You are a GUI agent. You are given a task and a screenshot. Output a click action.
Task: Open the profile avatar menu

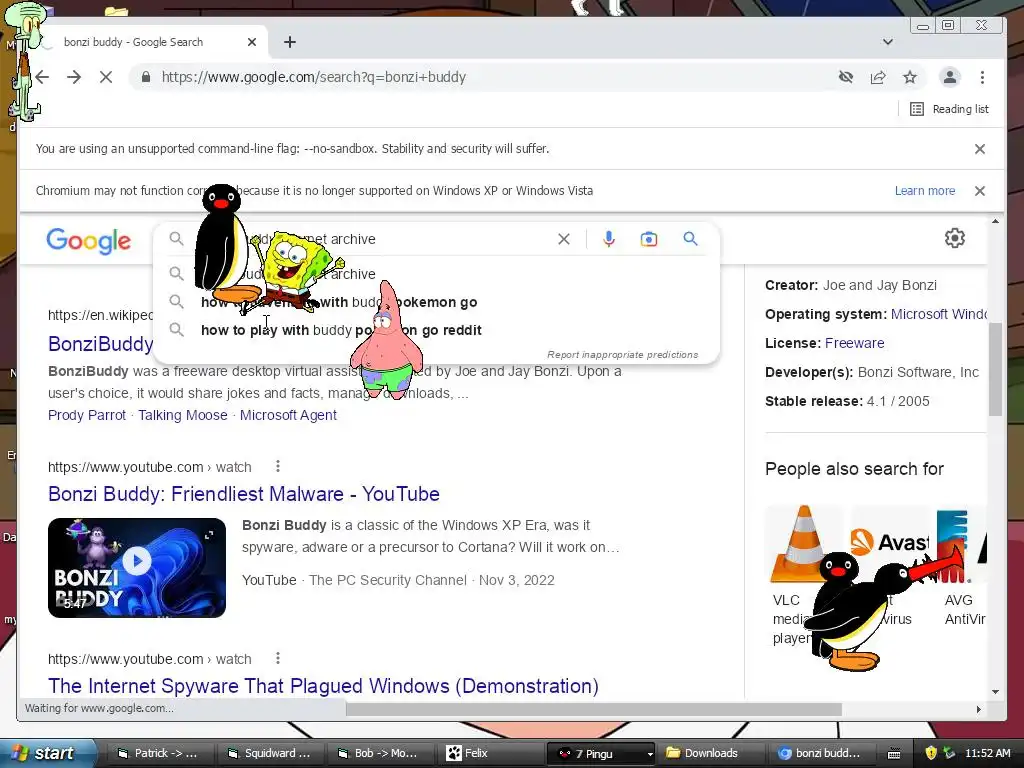[x=950, y=77]
